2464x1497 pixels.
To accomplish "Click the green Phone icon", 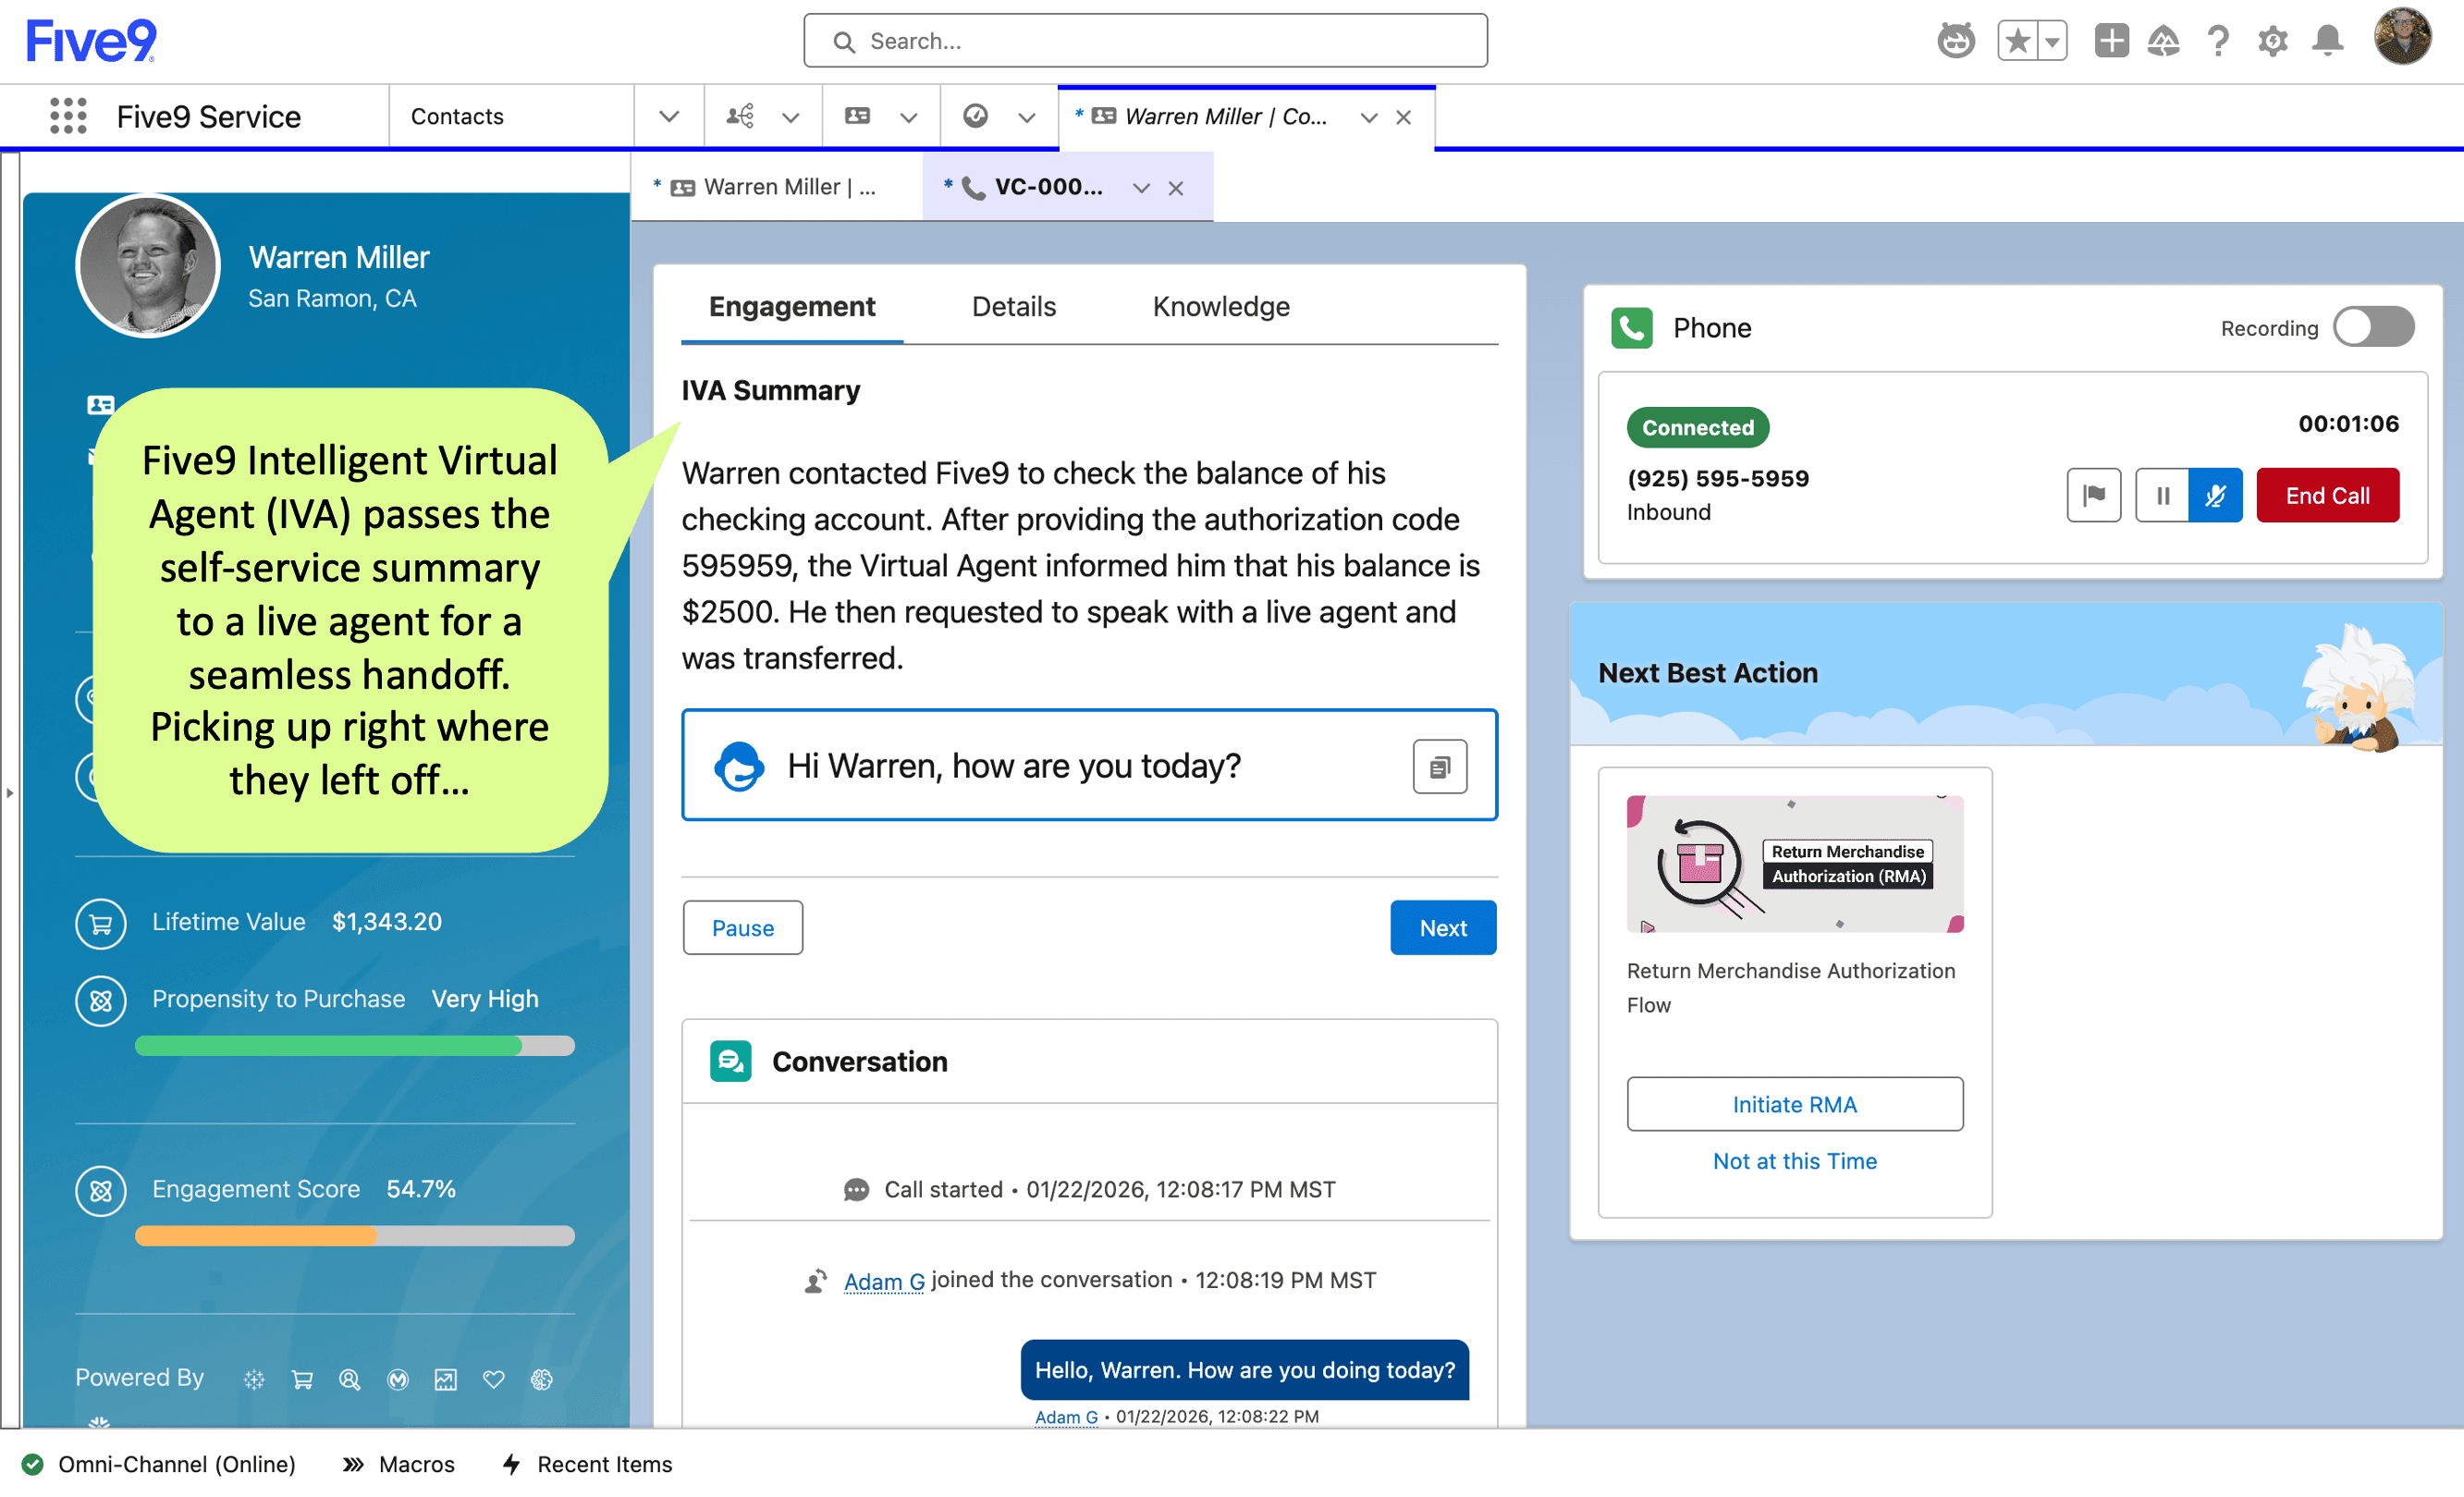I will [1631, 328].
